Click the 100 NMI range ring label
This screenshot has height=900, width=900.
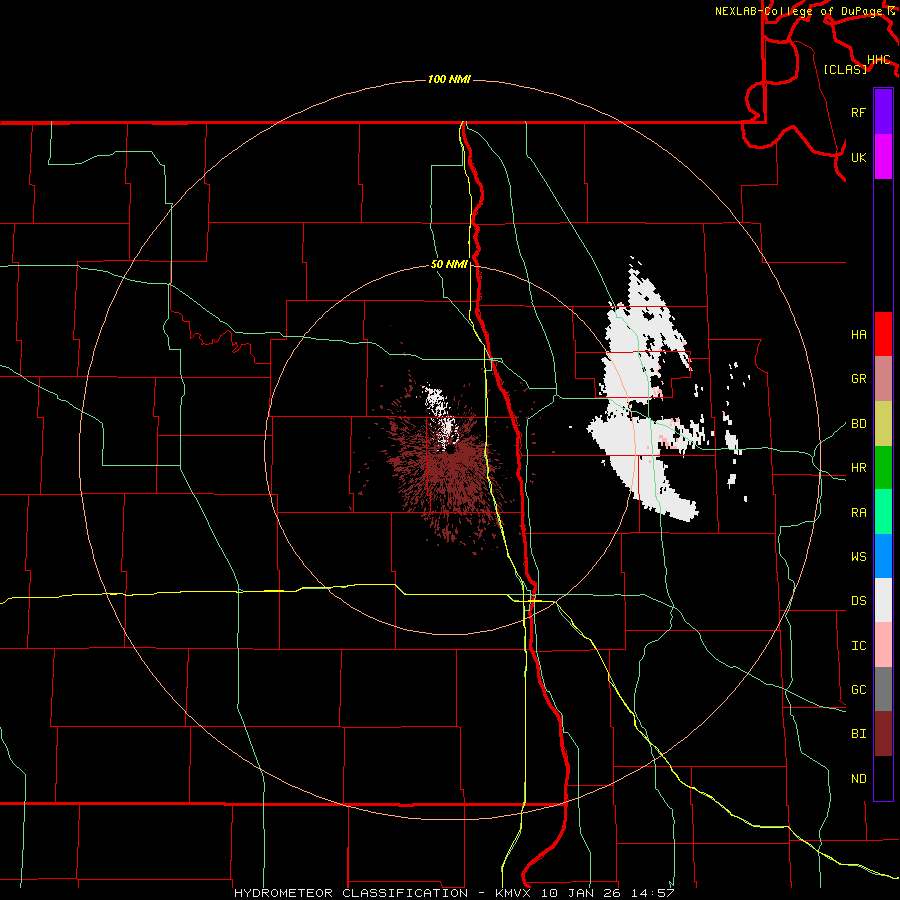449,79
